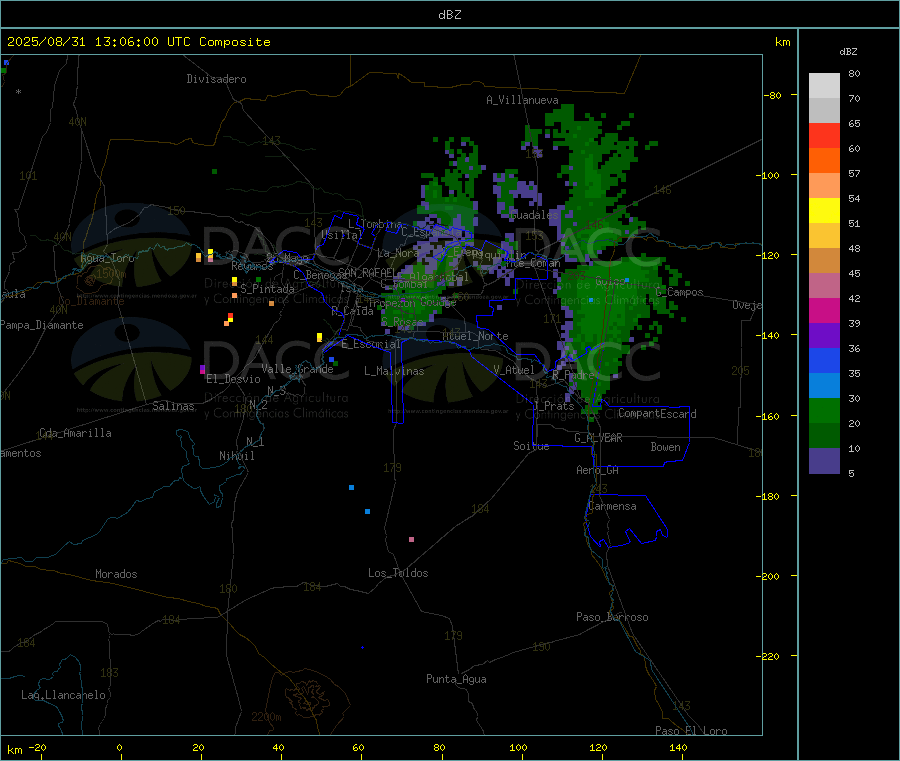Click the yellow 54 dBZ legend swatch
The height and width of the screenshot is (761, 900).
pos(824,211)
